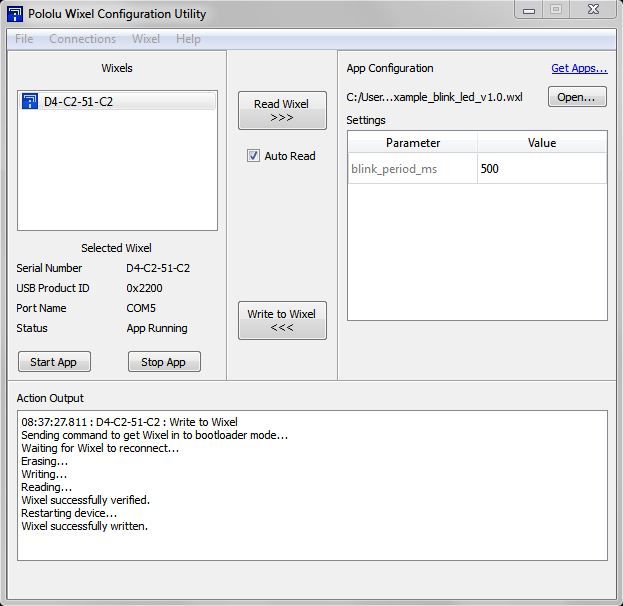623x606 pixels.
Task: Open the Help menu
Action: 188,39
